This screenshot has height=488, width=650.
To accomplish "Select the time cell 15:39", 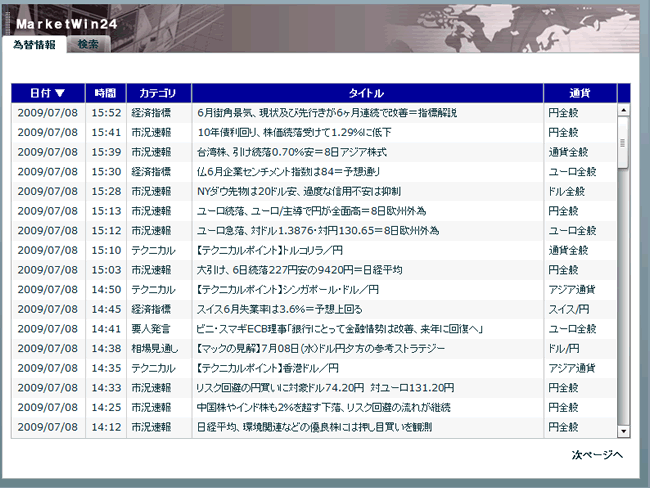I will pyautogui.click(x=106, y=152).
